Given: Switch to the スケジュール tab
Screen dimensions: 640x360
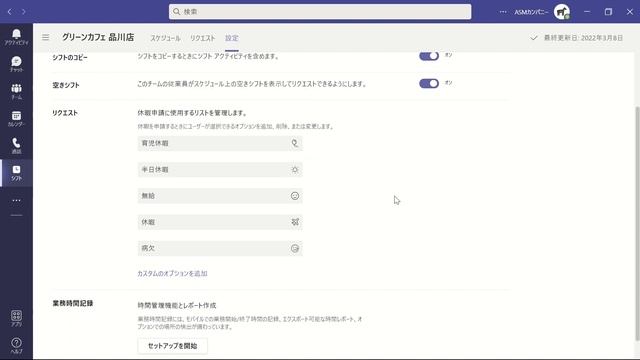Looking at the screenshot, I should click(165, 38).
